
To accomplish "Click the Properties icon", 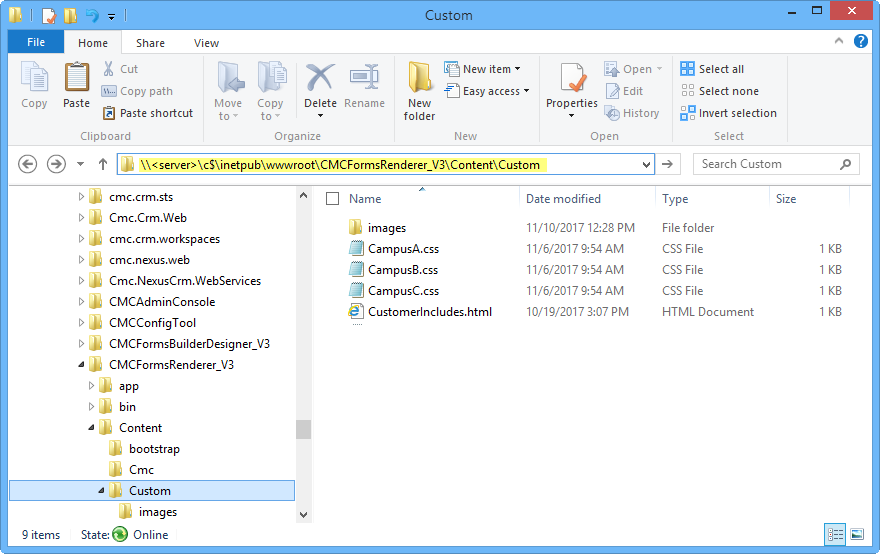I will [x=572, y=78].
